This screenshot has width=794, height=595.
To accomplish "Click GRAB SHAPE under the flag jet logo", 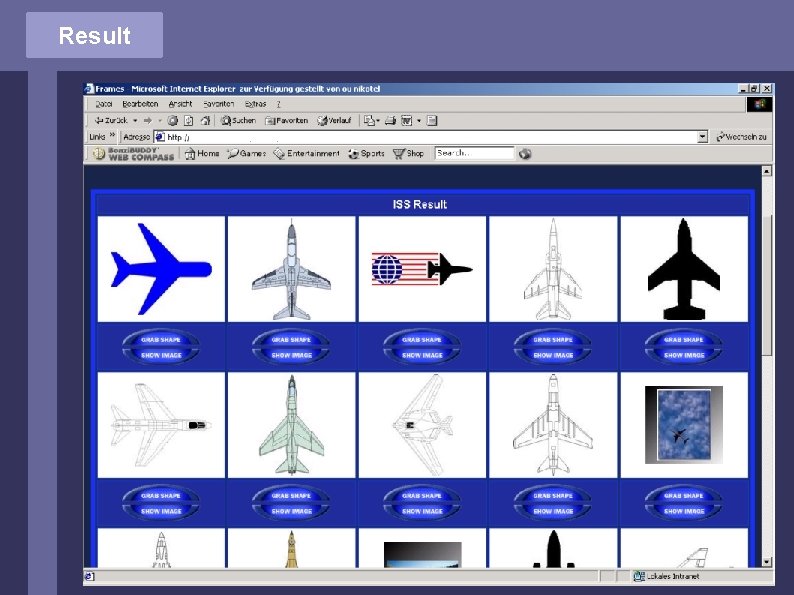I will click(422, 340).
